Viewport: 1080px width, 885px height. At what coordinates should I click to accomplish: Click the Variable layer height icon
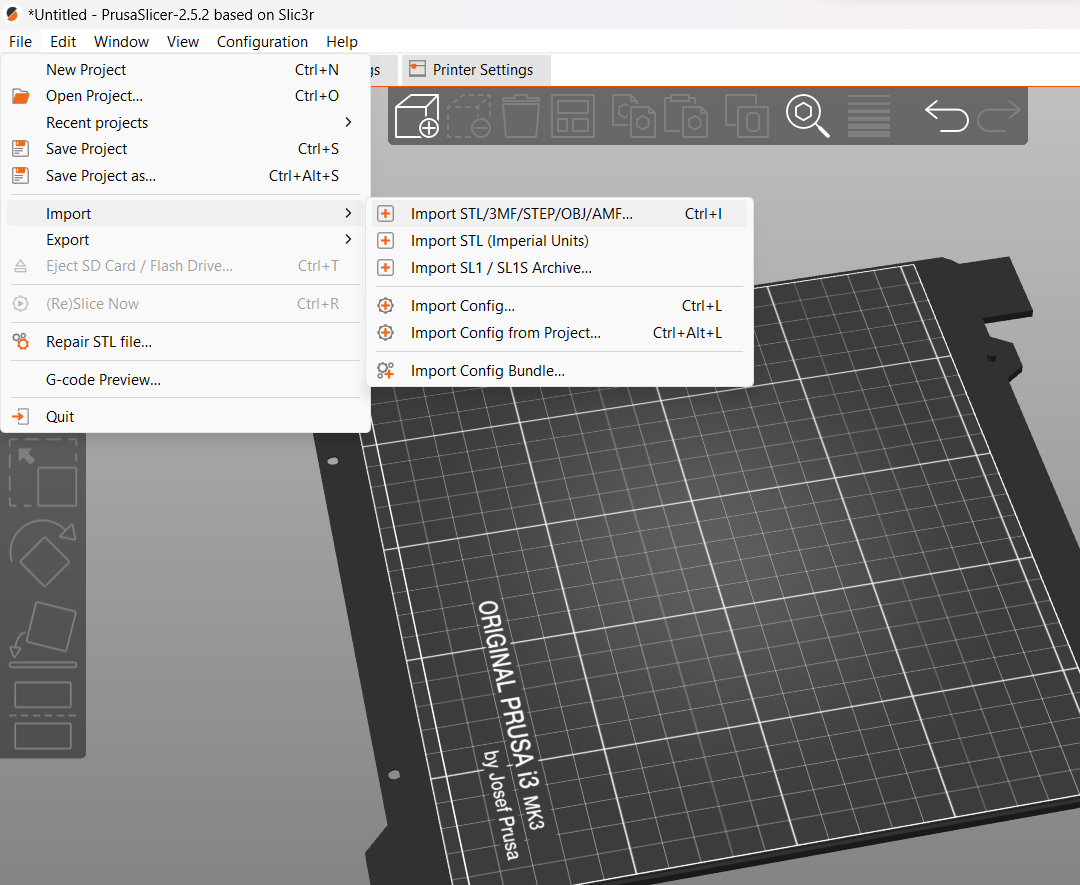pos(868,116)
